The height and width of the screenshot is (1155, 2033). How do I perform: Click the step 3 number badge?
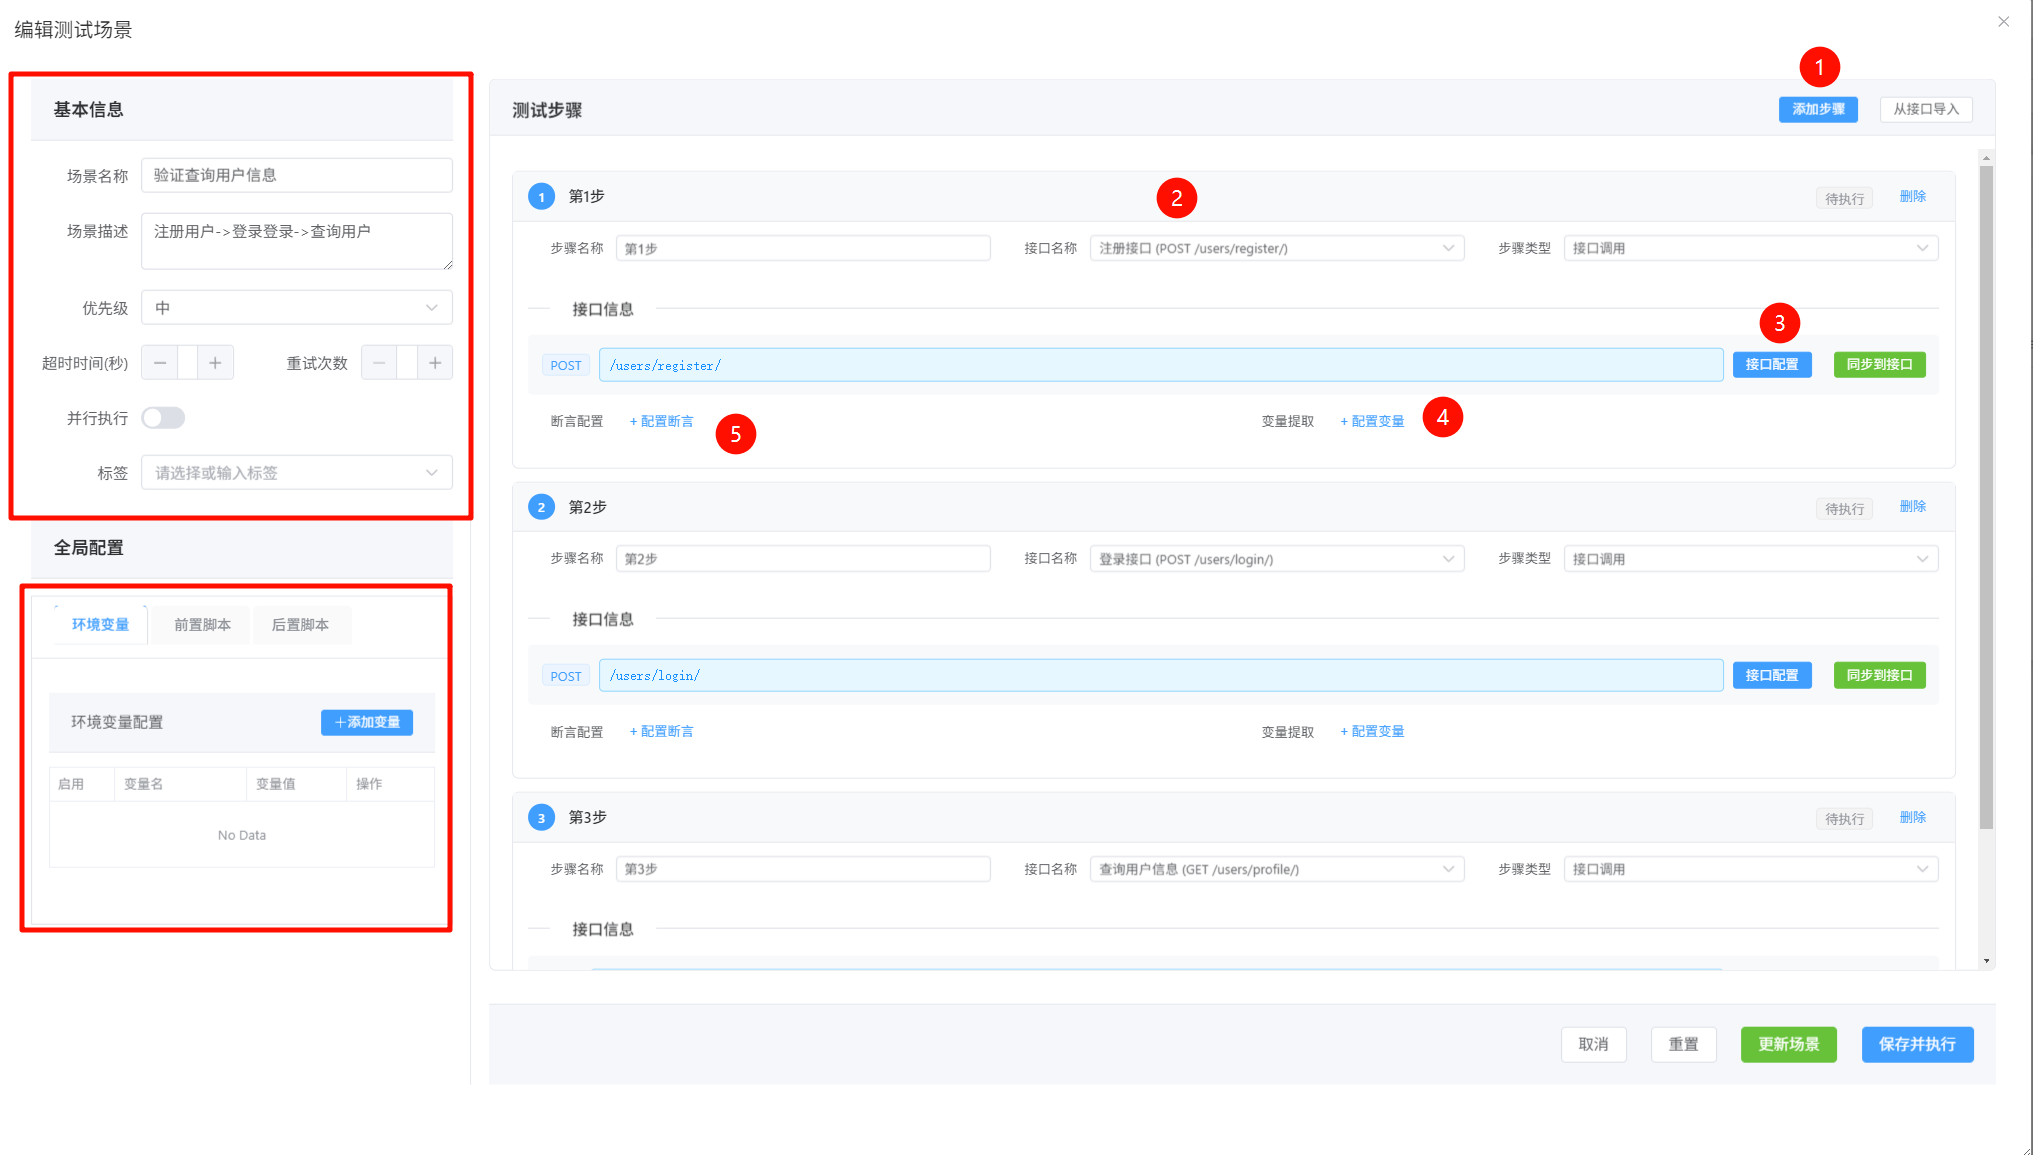541,817
